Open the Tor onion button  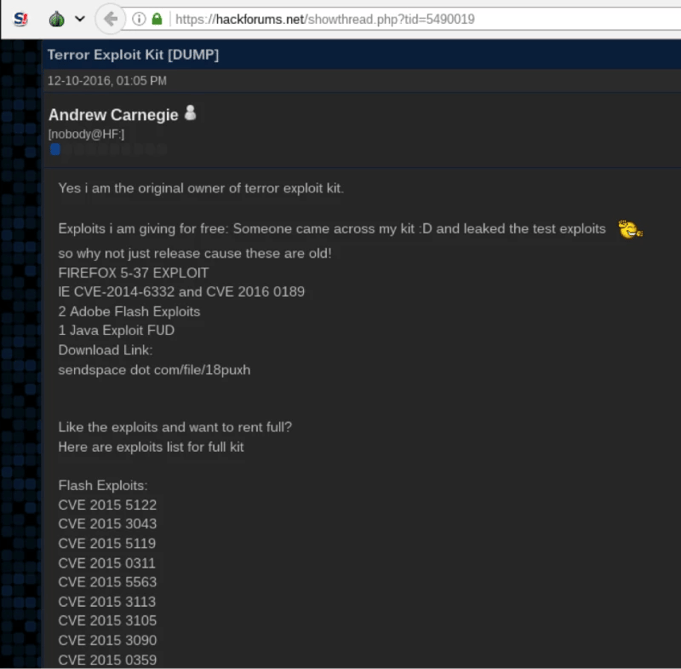57,19
